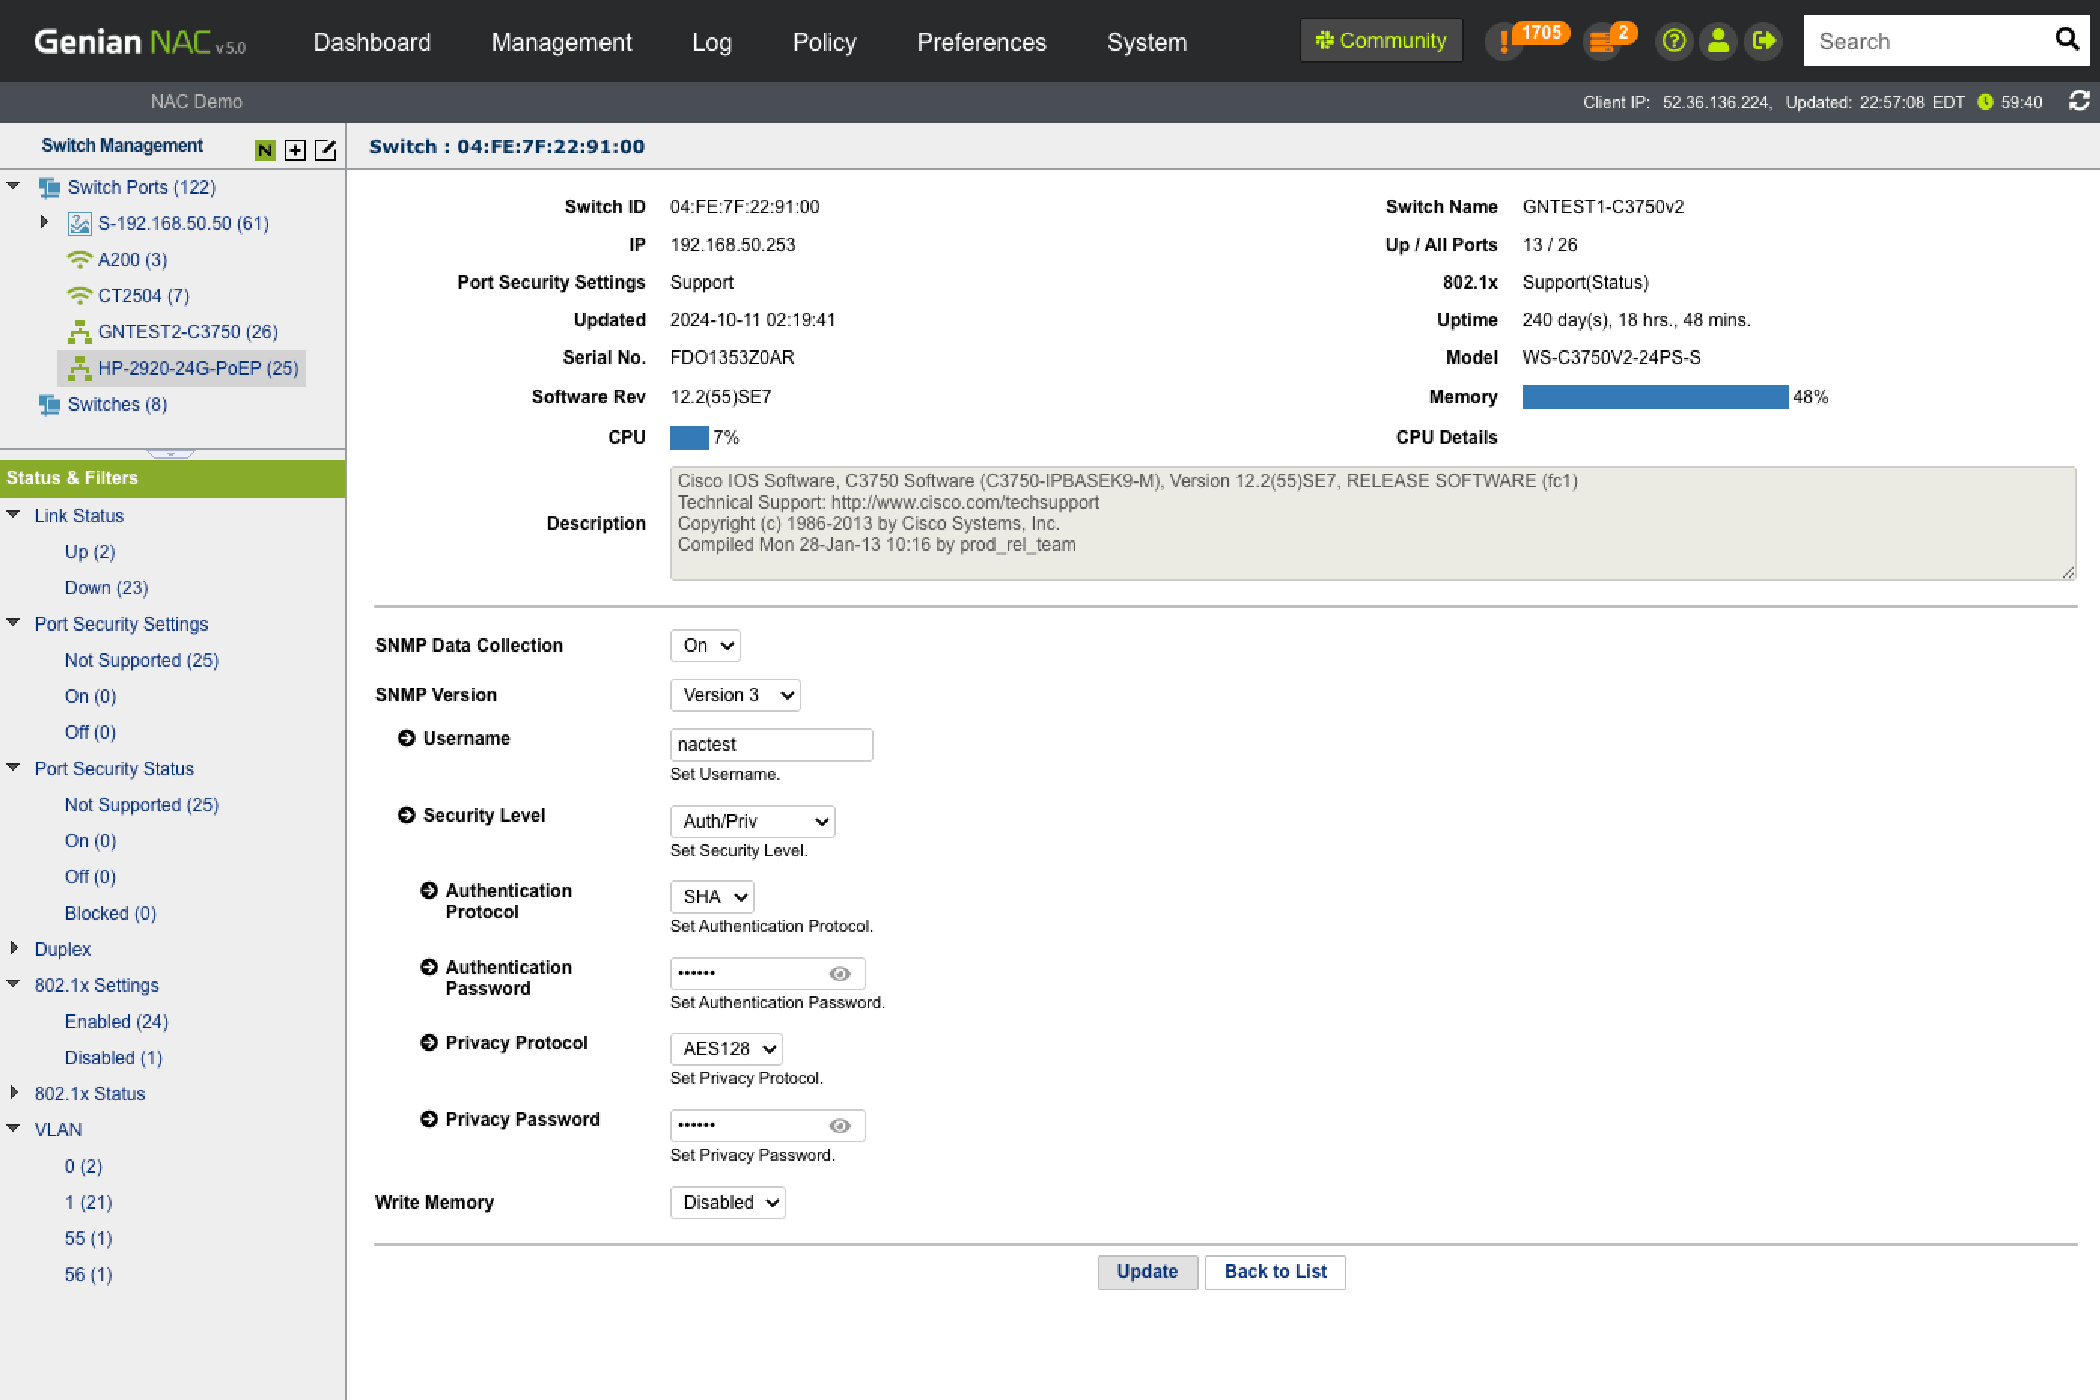This screenshot has height=1400, width=2100.
Task: Click the search magnifier icon
Action: click(x=2066, y=40)
